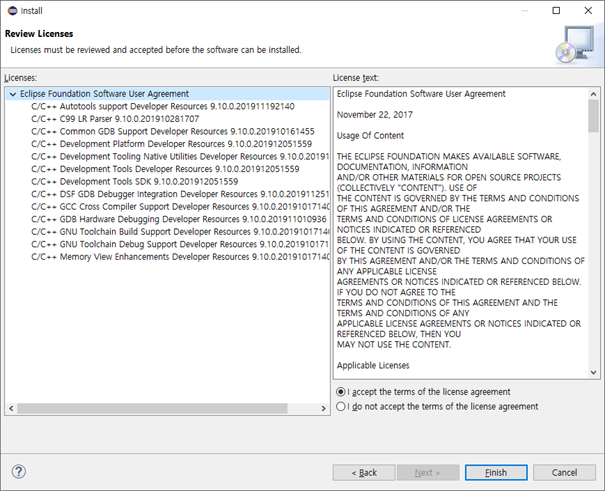Select DSF GDB Debugger Integration Developer Resources
Screen dimensions: 605x491
point(180,194)
